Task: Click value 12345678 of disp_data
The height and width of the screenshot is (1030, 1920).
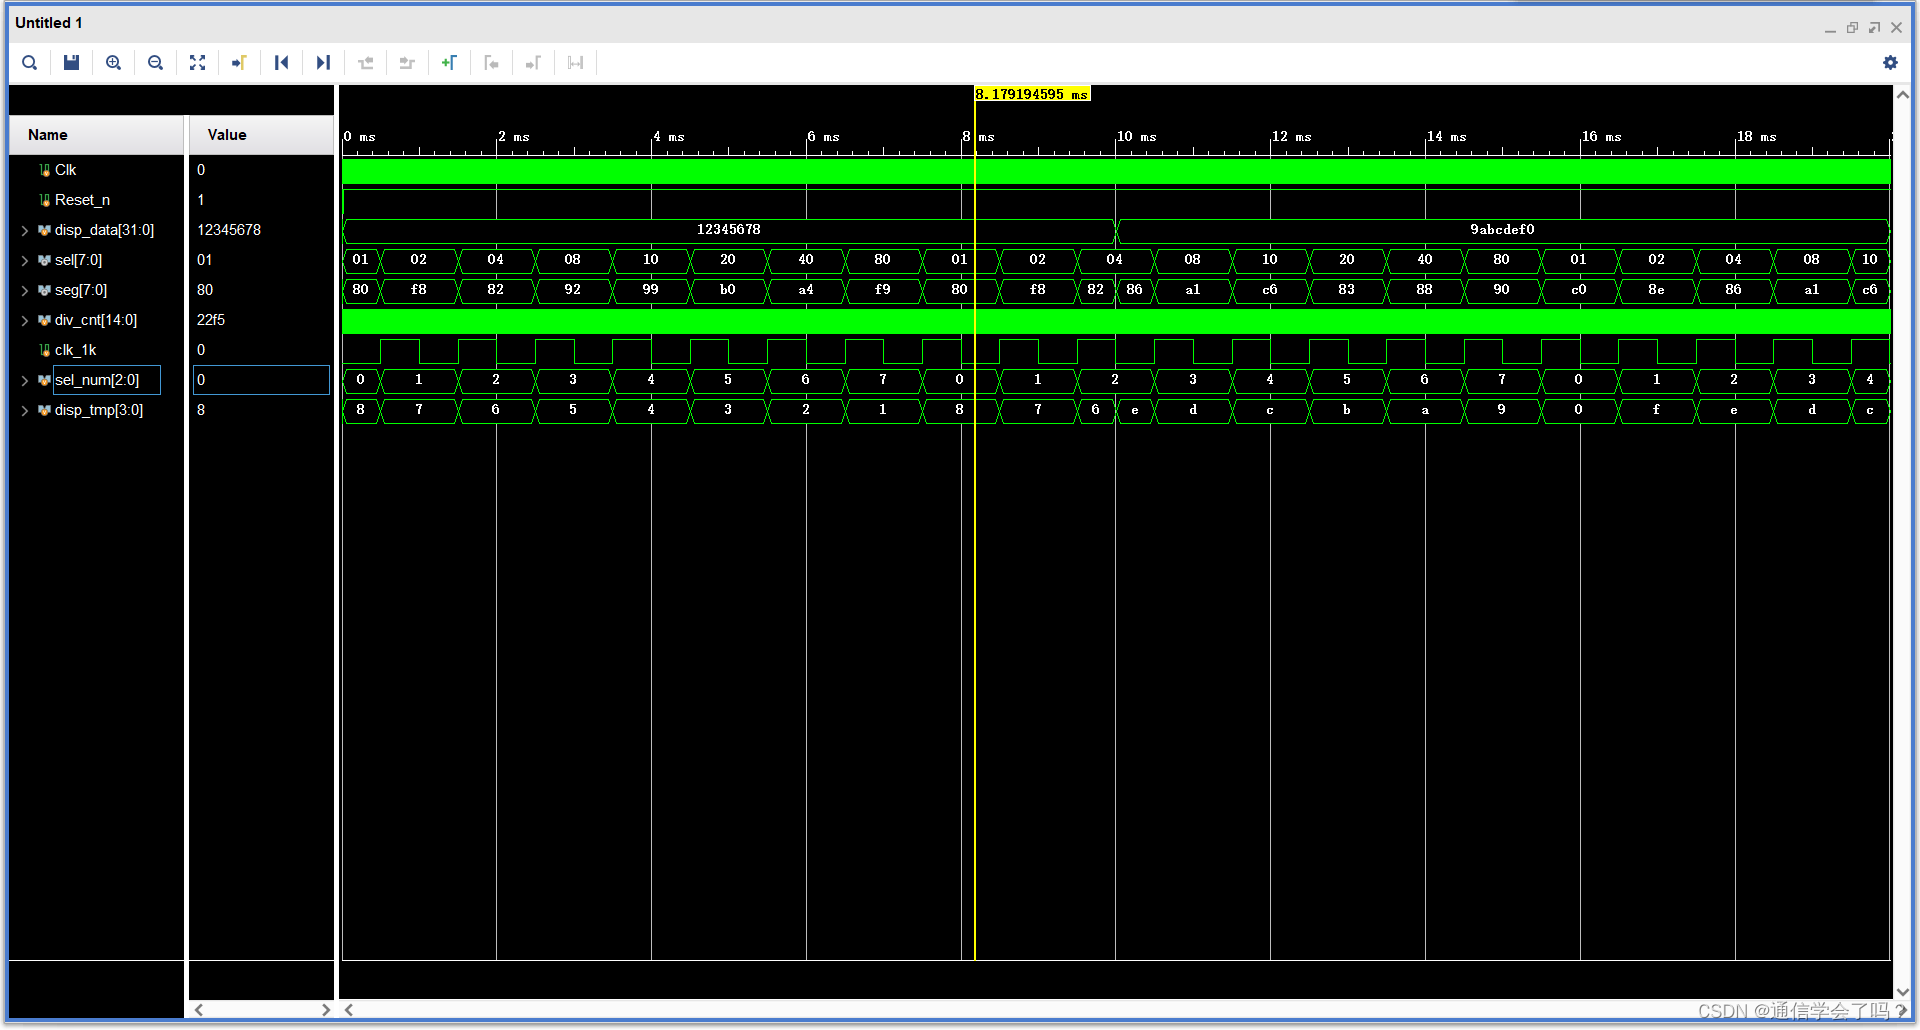Action: (x=229, y=230)
